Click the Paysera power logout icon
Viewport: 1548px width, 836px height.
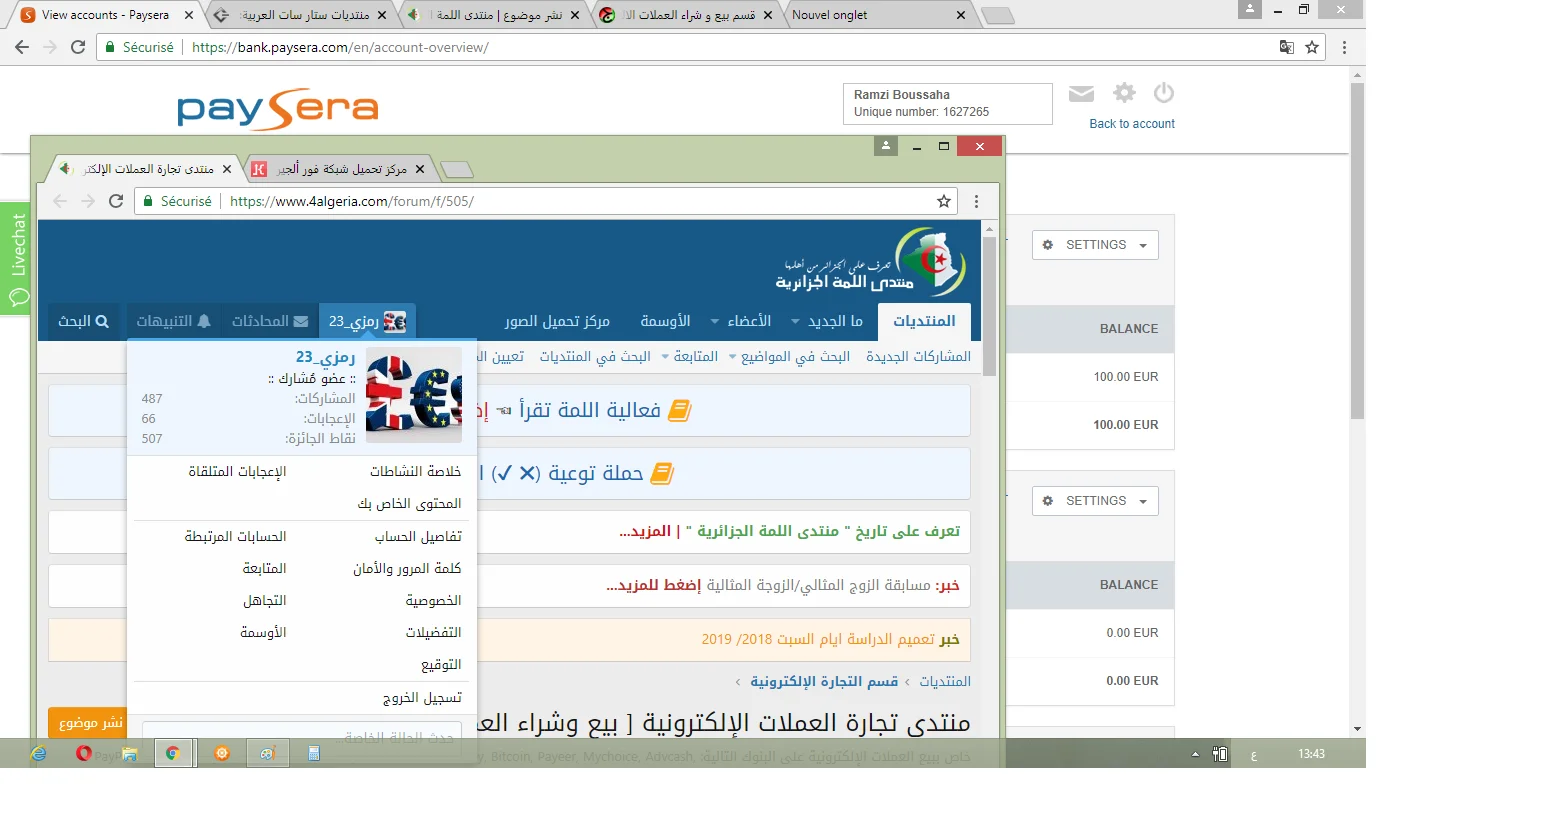1163,93
